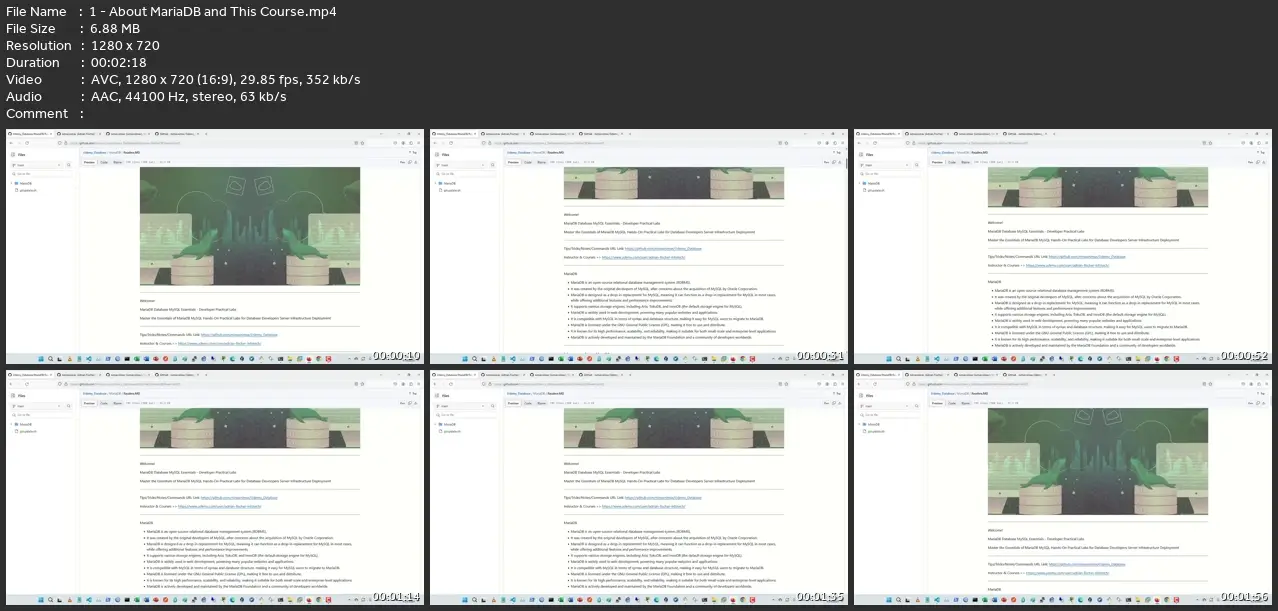Select the duration value 00:02:18
1278x611 pixels.
coord(119,63)
